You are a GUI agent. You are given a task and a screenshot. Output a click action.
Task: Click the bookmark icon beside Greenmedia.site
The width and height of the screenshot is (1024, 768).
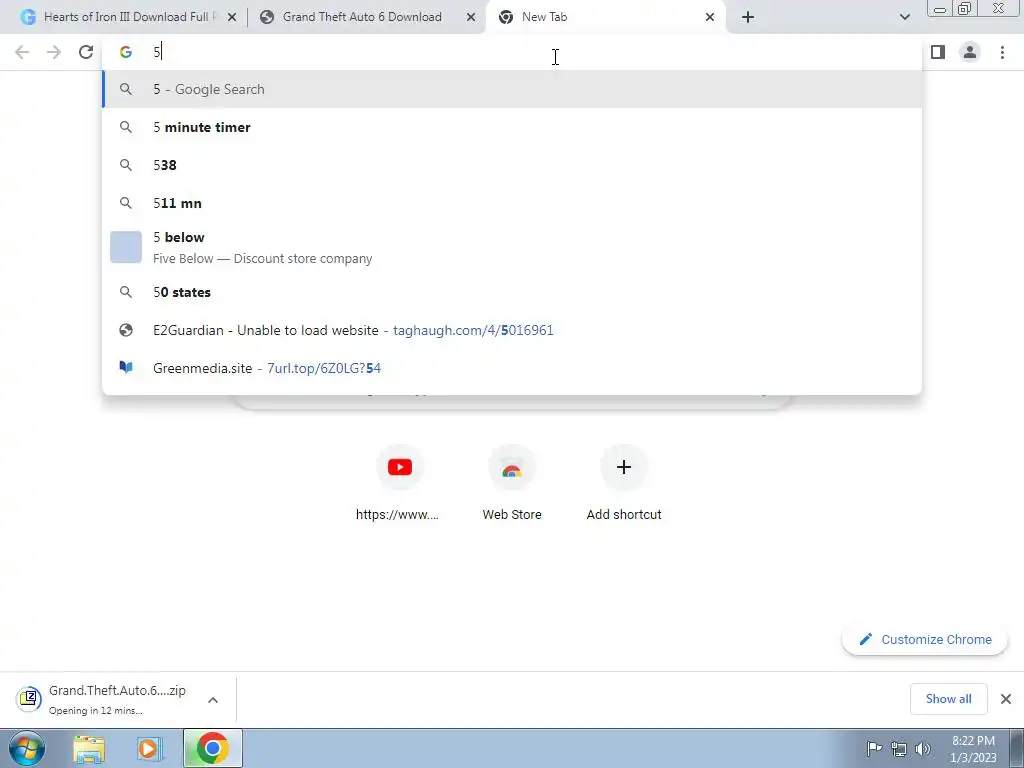(126, 368)
